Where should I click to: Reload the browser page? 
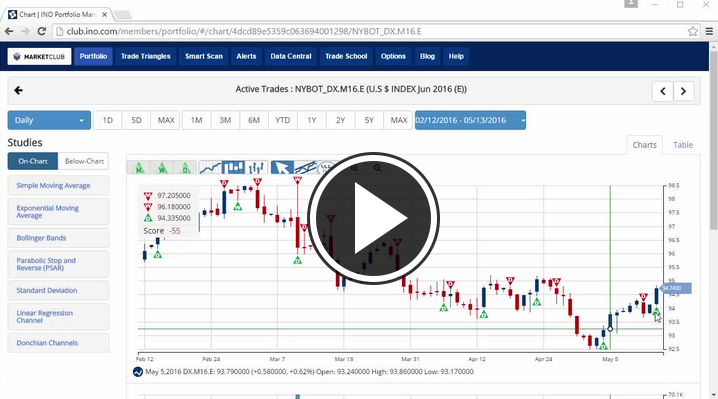[x=42, y=31]
